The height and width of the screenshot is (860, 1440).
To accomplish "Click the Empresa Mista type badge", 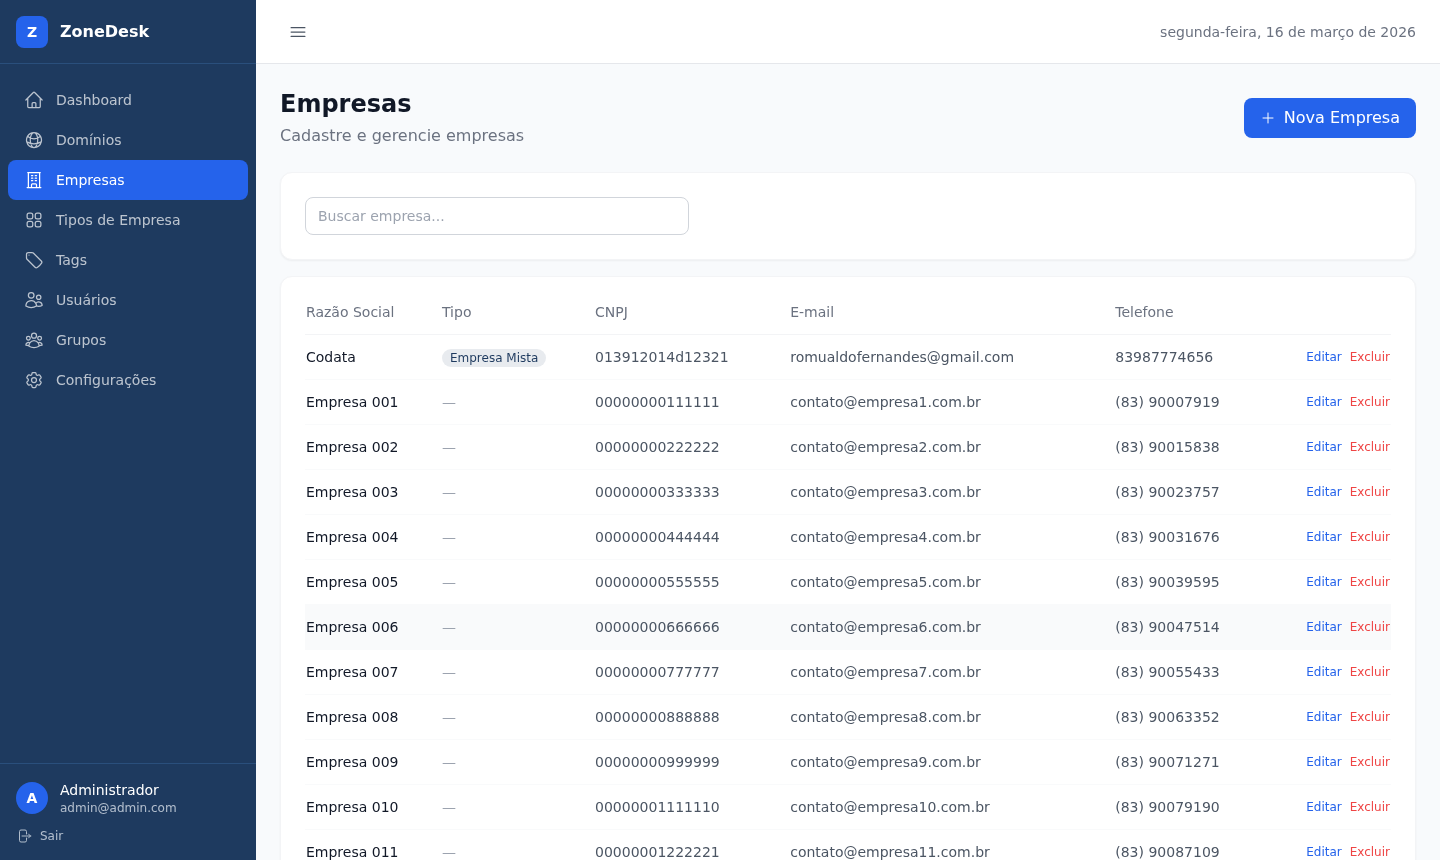I will pos(494,358).
